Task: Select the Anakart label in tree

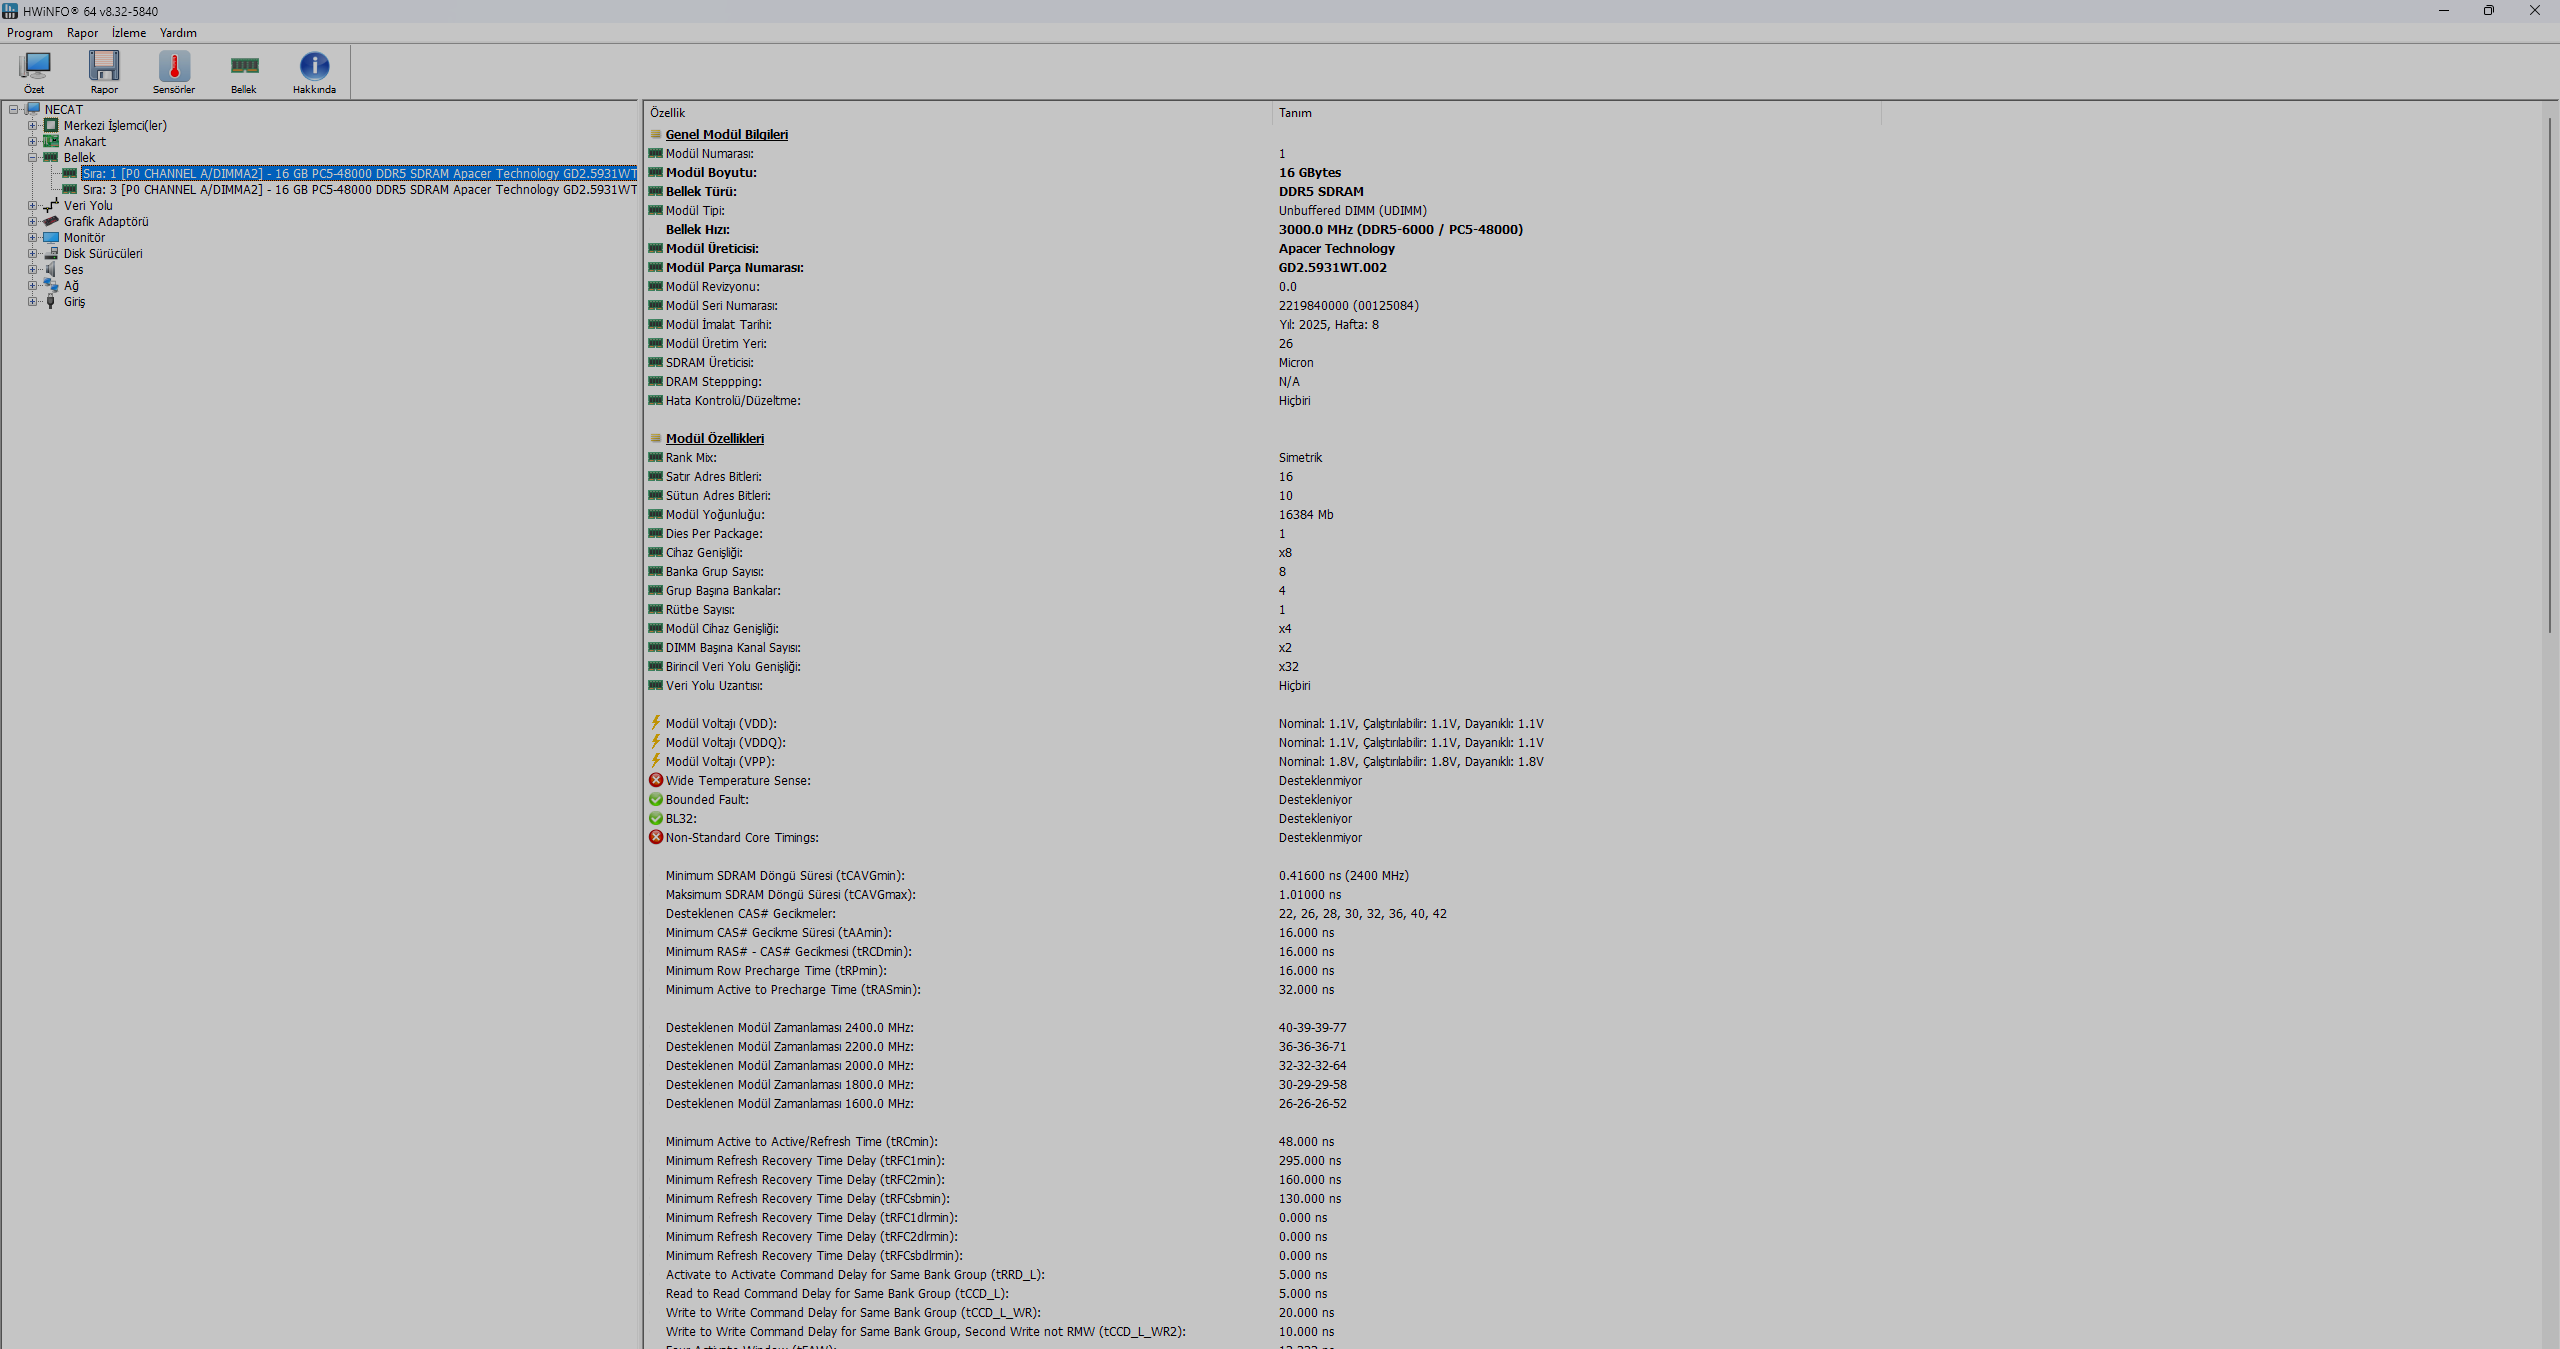Action: (x=85, y=141)
